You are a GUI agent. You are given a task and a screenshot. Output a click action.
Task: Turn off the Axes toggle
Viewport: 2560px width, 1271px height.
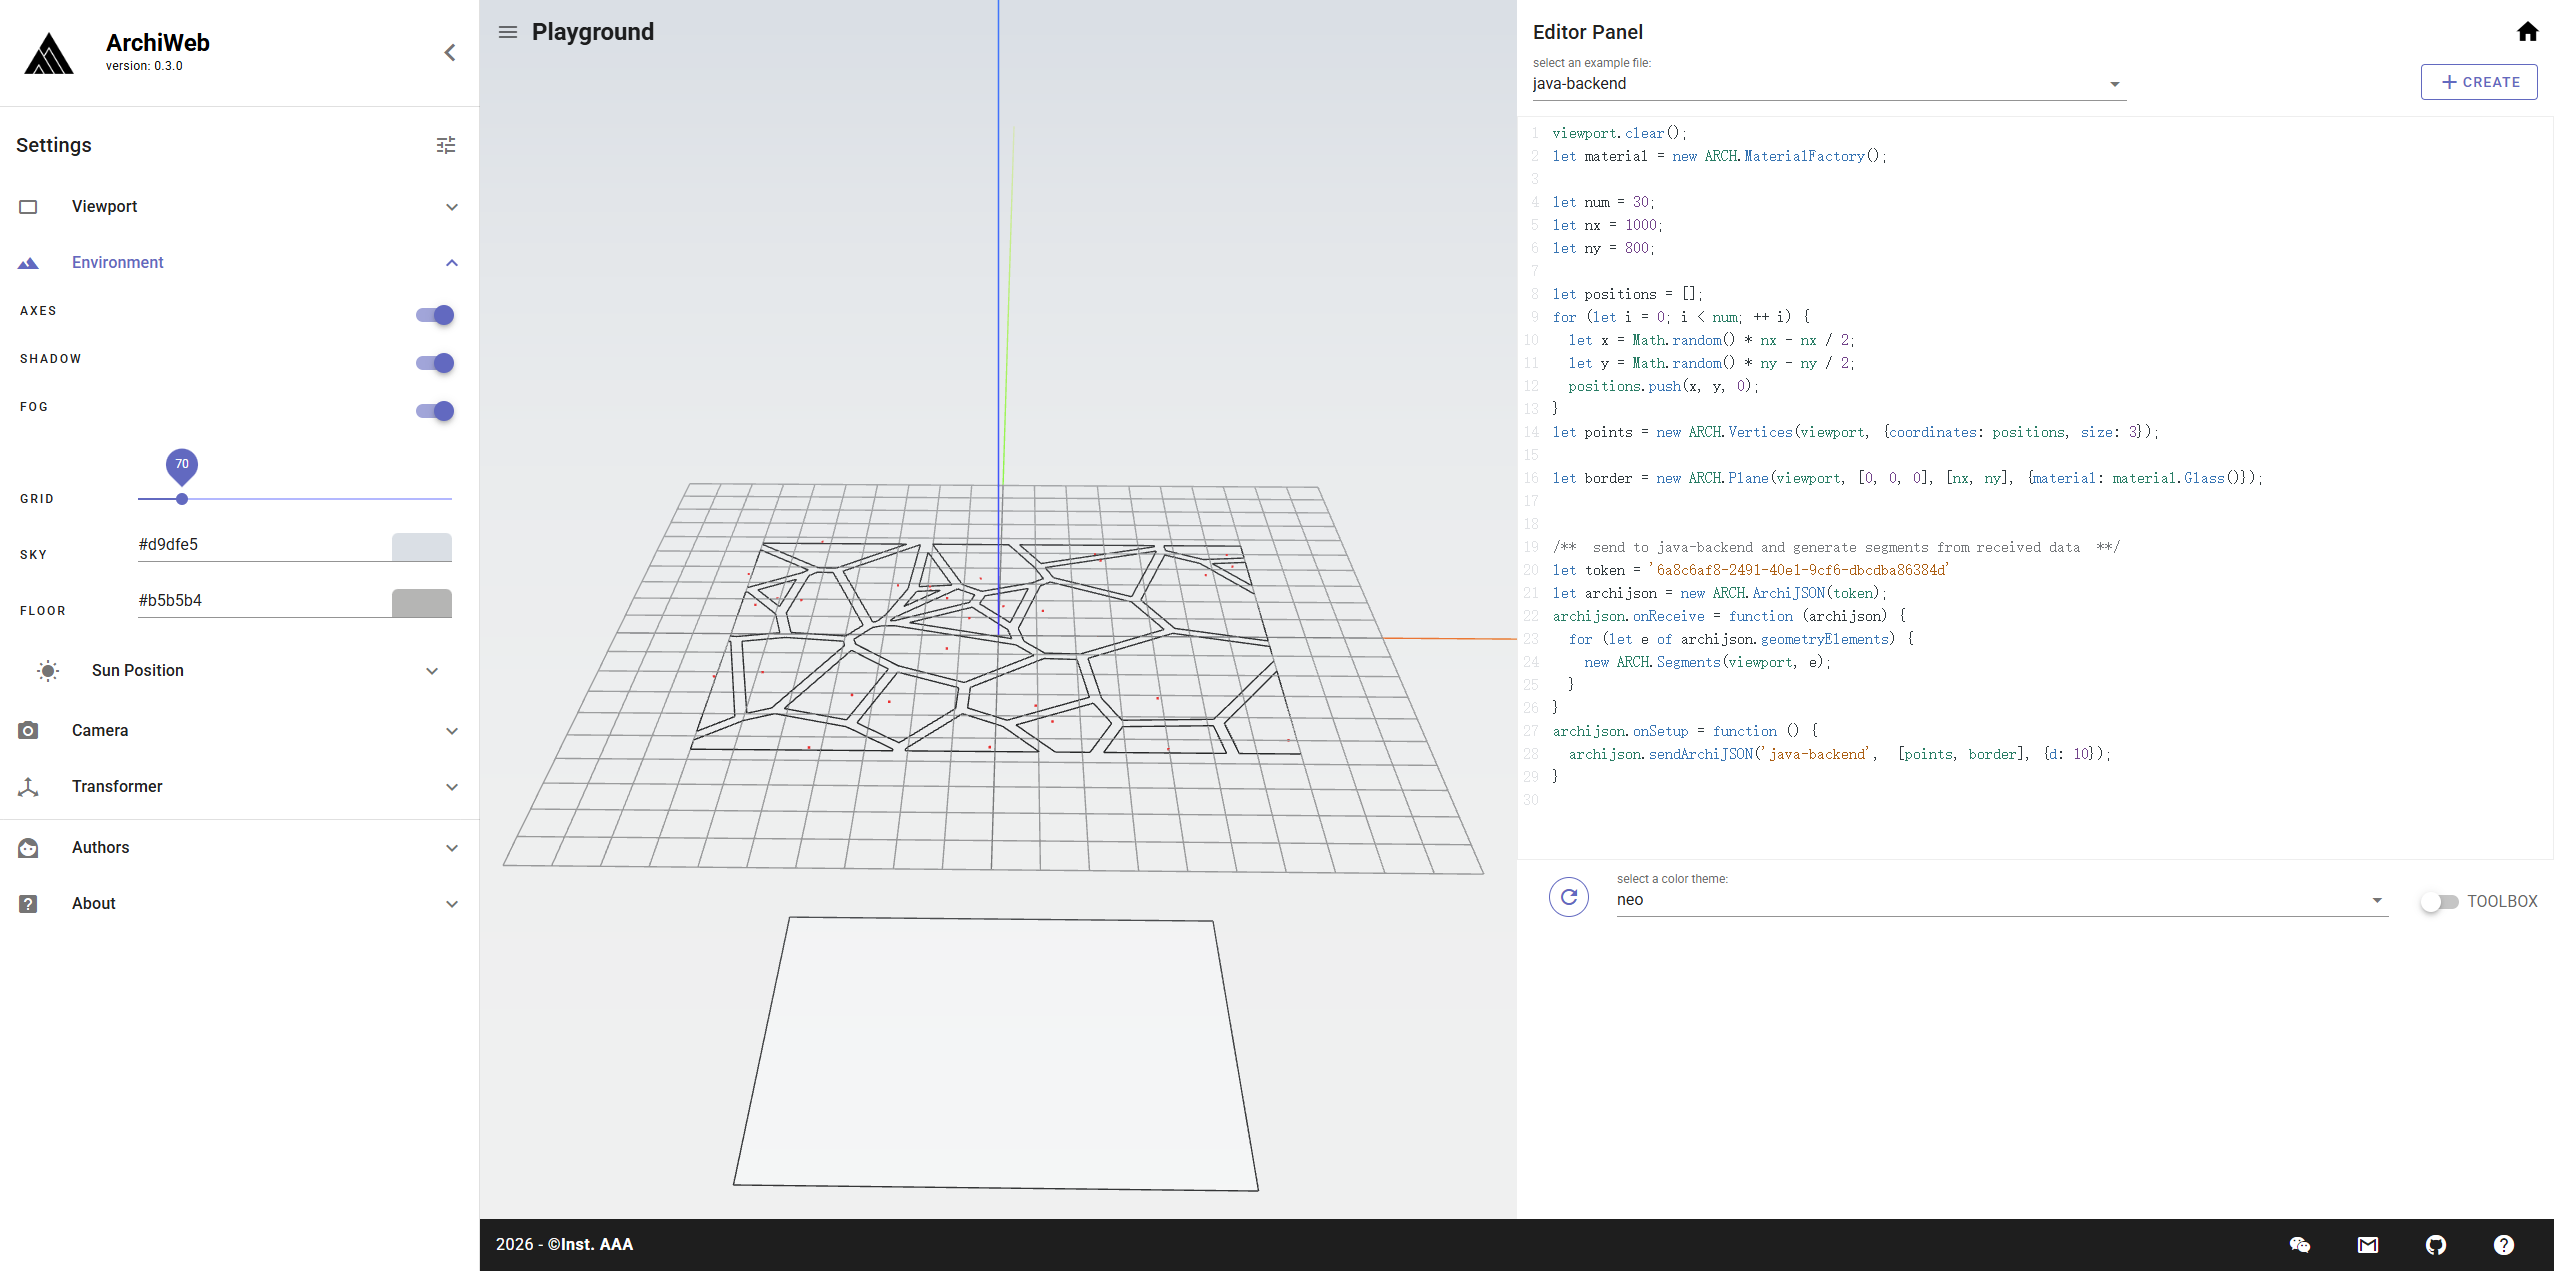435,315
